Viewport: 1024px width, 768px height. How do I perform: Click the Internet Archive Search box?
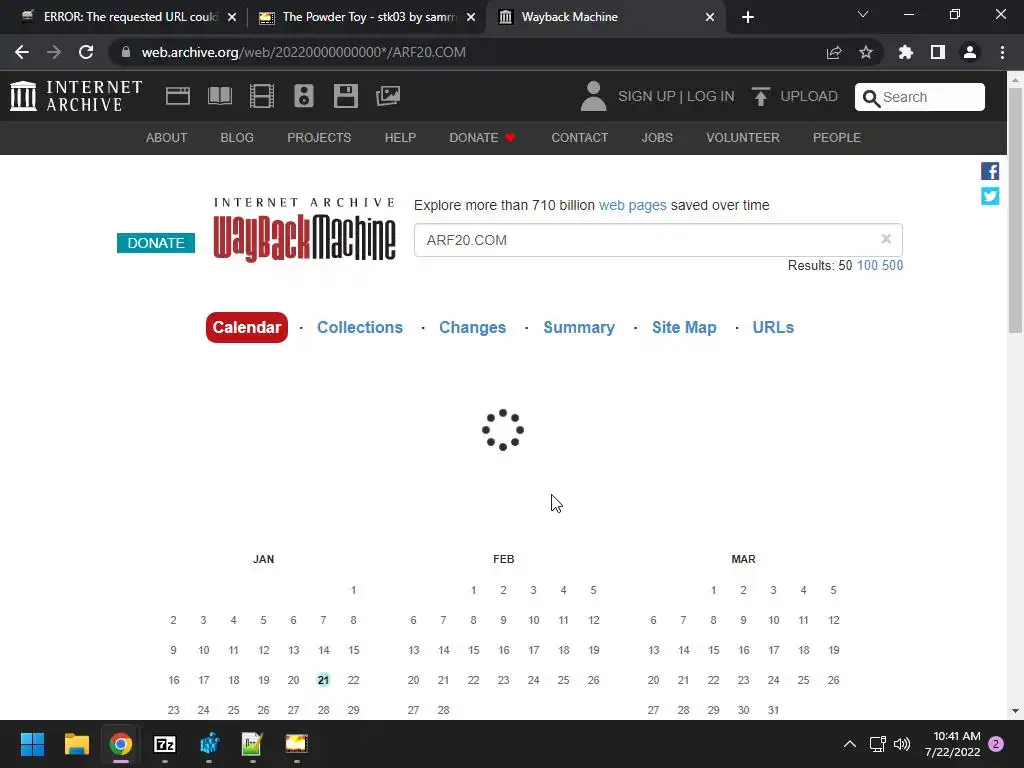point(920,97)
